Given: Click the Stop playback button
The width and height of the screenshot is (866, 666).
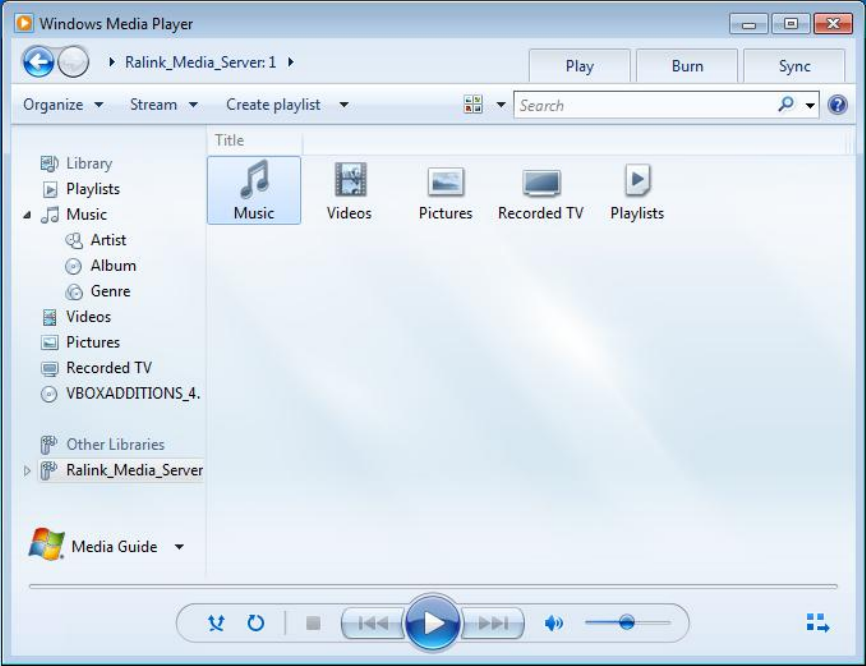Looking at the screenshot, I should [313, 623].
